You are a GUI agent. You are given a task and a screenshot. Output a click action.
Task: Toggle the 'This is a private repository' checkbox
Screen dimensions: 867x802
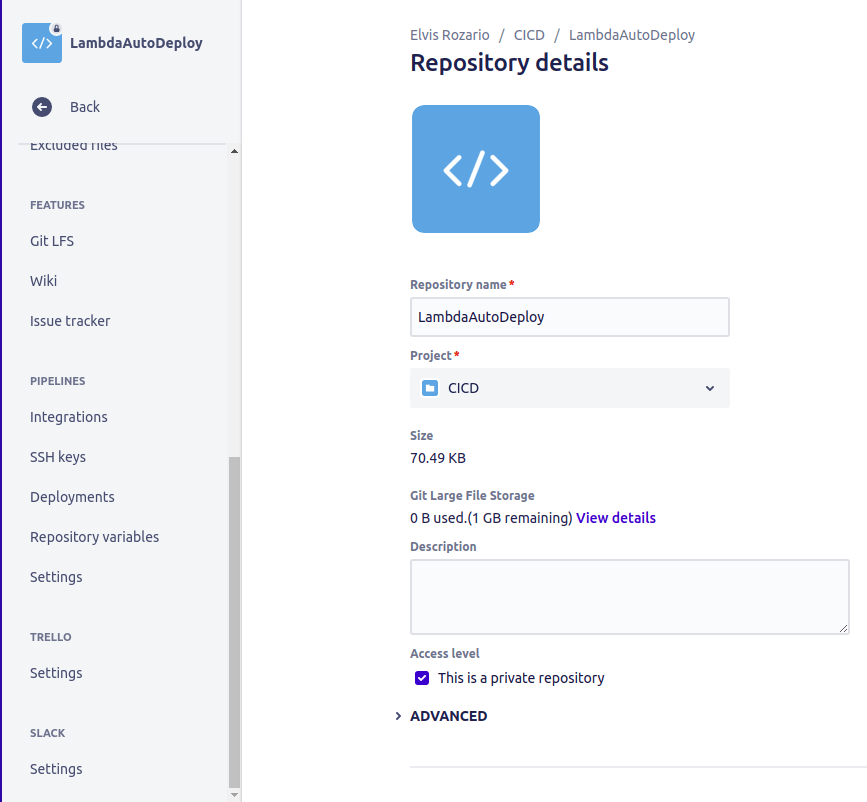coord(421,678)
